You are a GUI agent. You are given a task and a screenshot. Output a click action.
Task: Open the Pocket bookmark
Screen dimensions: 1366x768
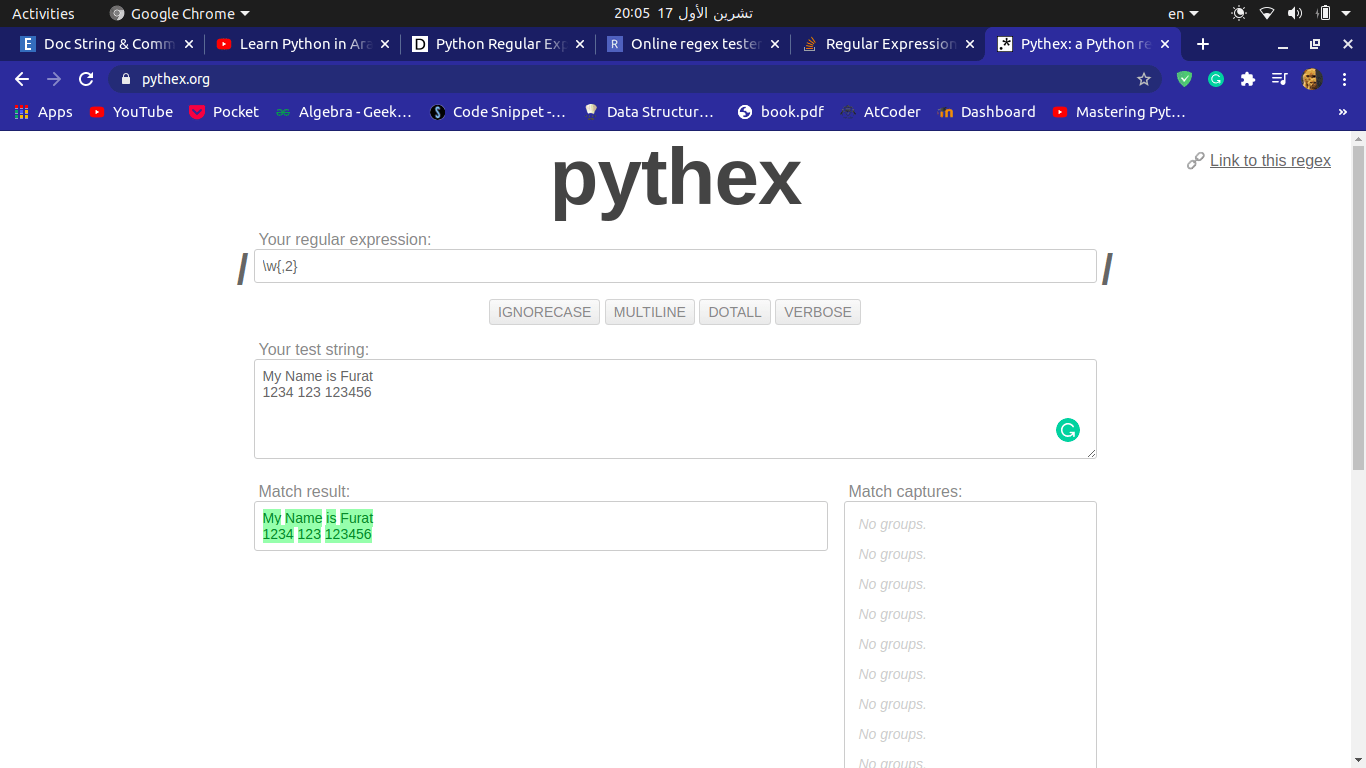tap(223, 112)
